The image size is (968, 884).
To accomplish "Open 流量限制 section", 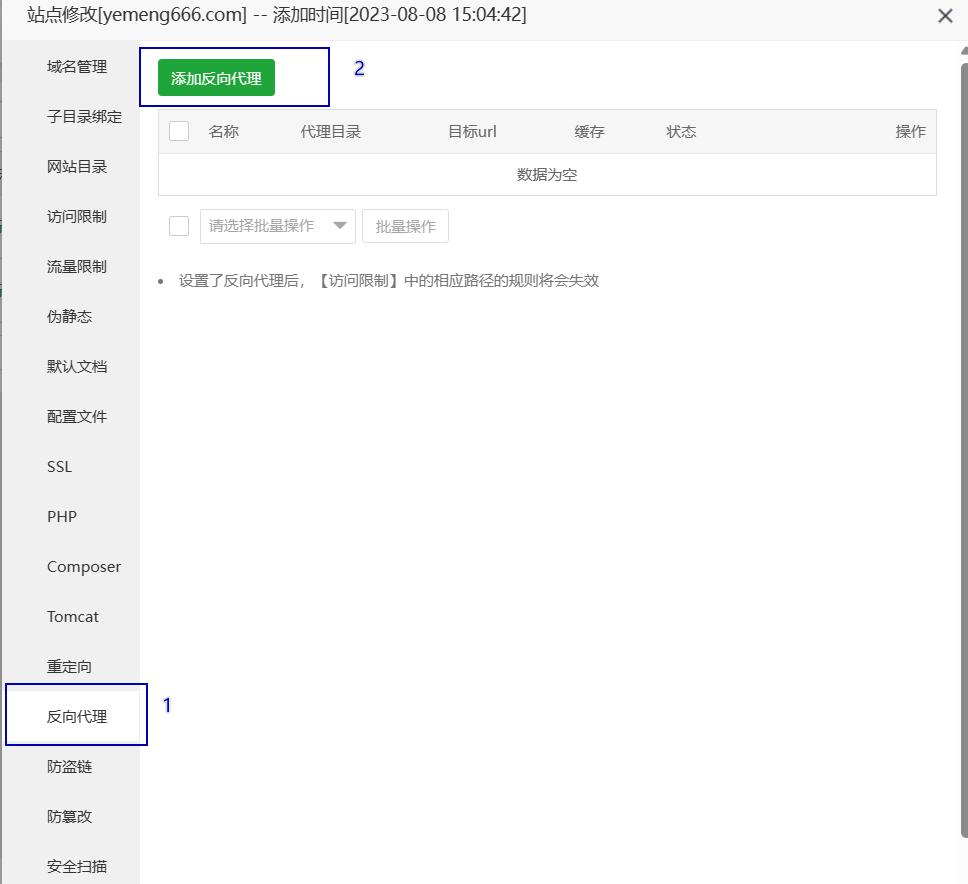I will tap(77, 267).
